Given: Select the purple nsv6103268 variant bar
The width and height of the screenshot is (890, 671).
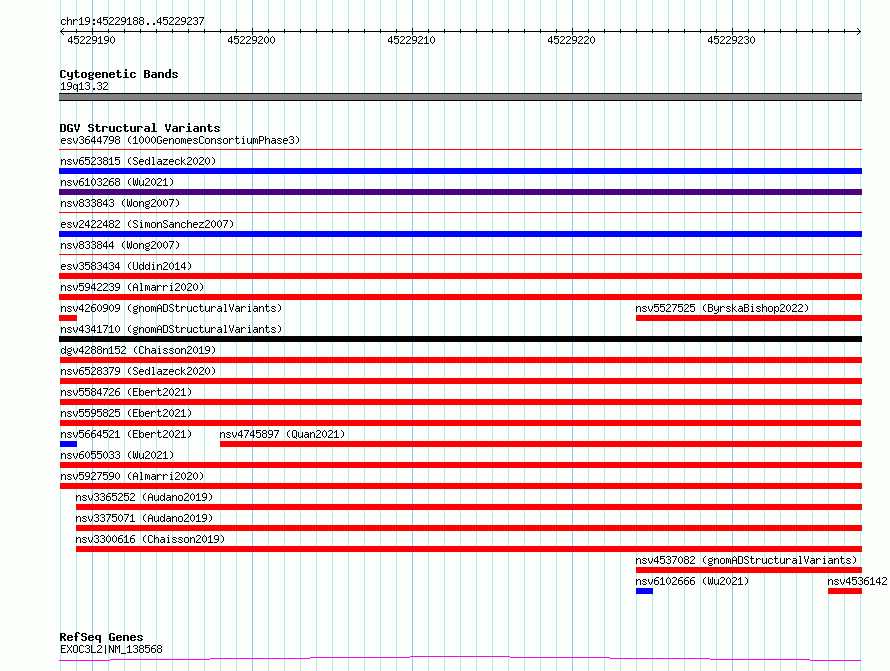Looking at the screenshot, I should pos(460,192).
